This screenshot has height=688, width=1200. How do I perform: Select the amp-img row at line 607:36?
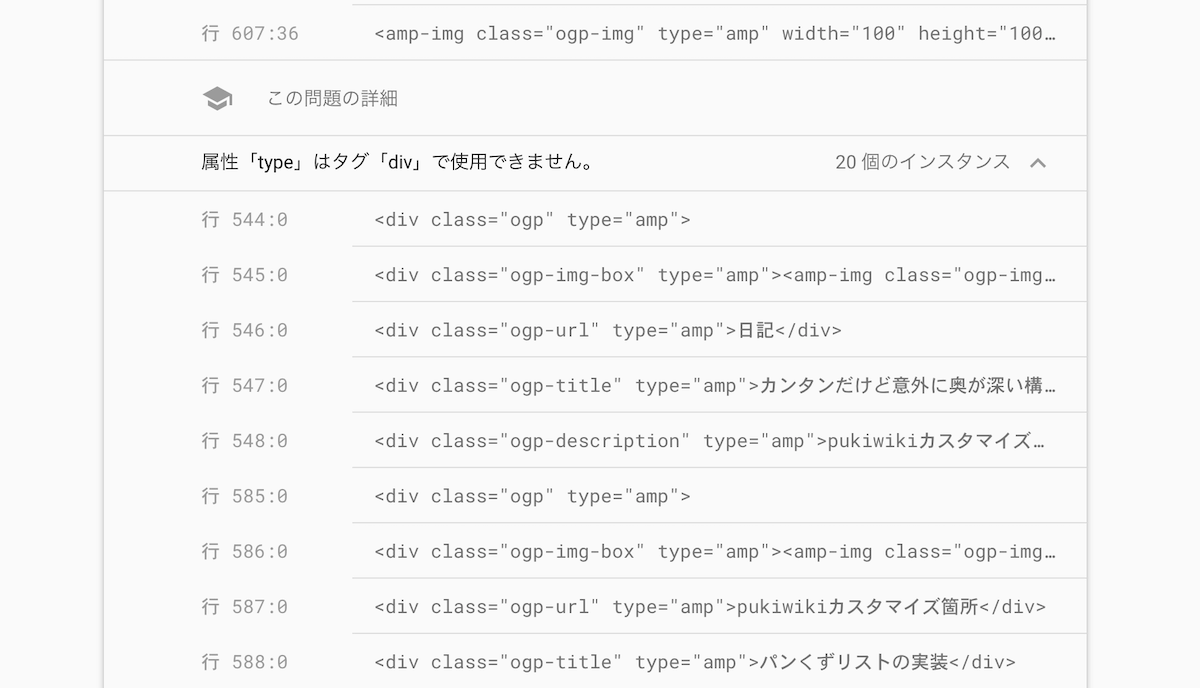pyautogui.click(x=600, y=32)
